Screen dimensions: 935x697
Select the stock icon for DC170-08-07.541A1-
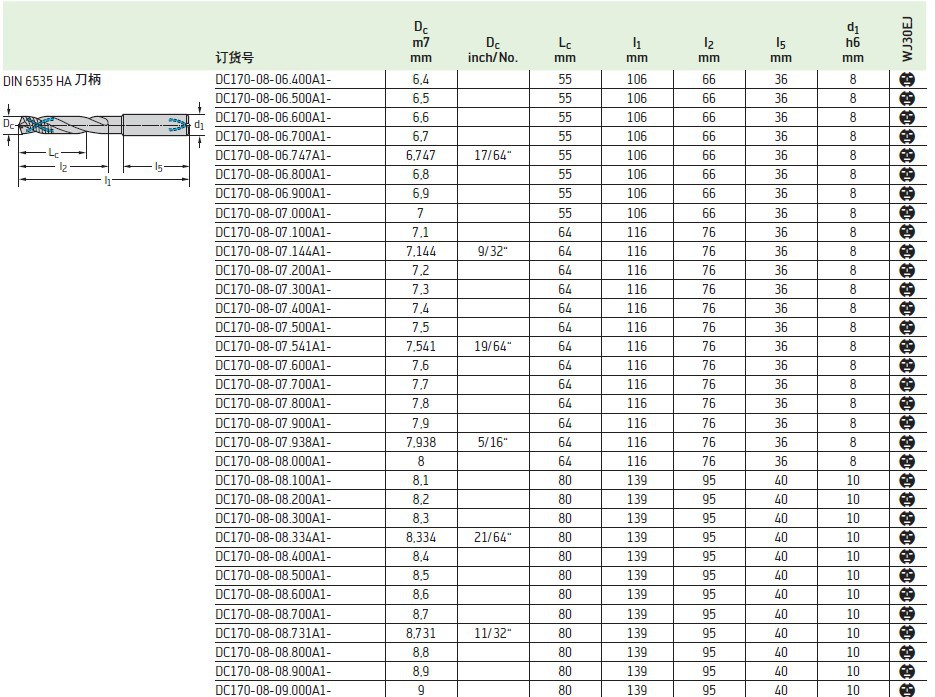(906, 346)
